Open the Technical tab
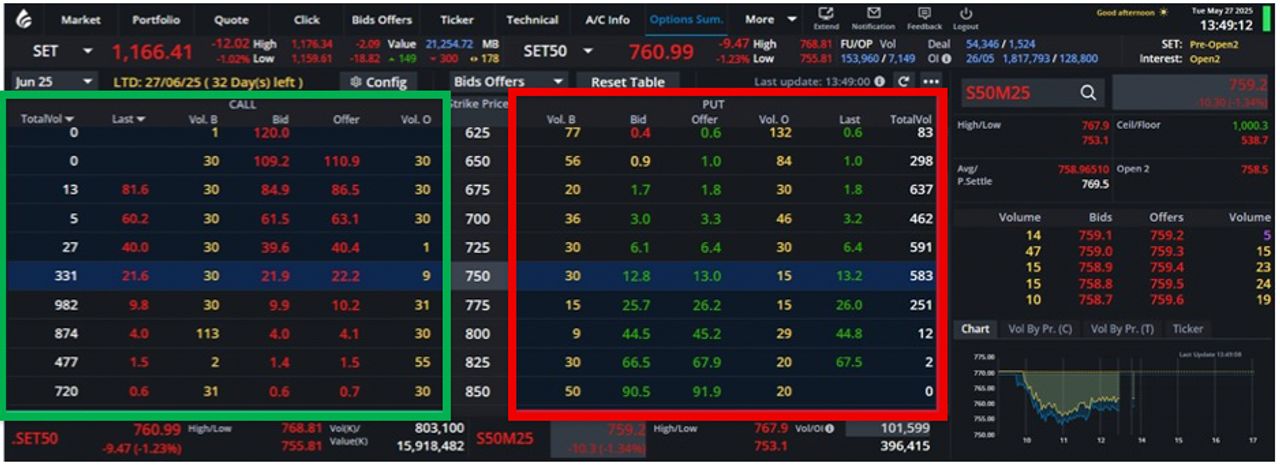This screenshot has height=467, width=1280. (x=532, y=19)
